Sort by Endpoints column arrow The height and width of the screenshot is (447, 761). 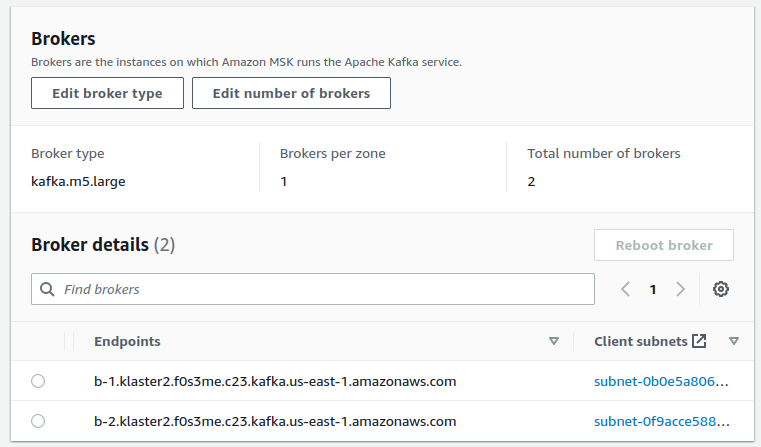554,341
